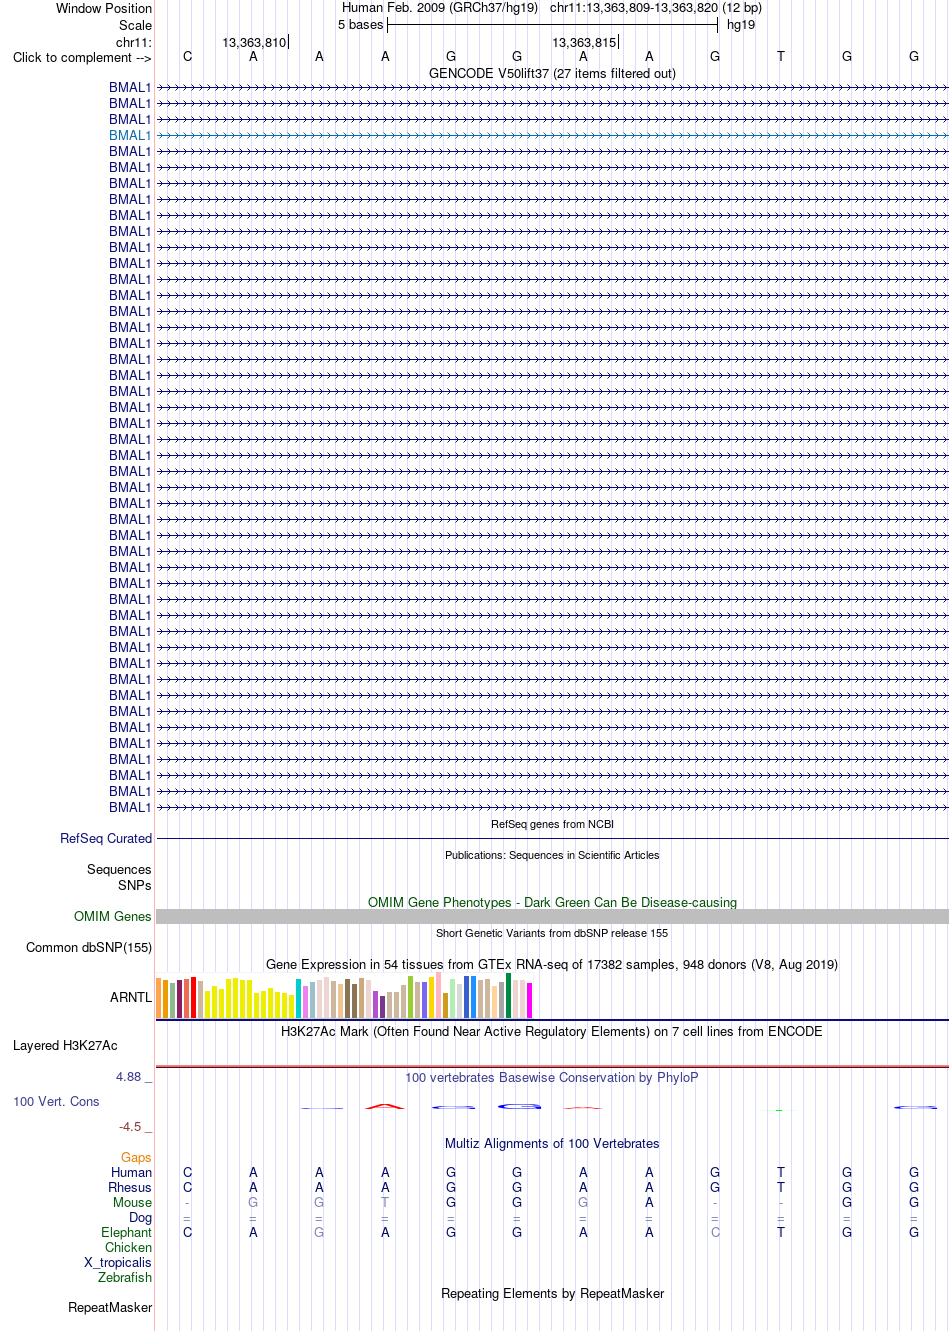Click the Common dbSNP(155) track label
The width and height of the screenshot is (950, 1331).
coord(89,947)
